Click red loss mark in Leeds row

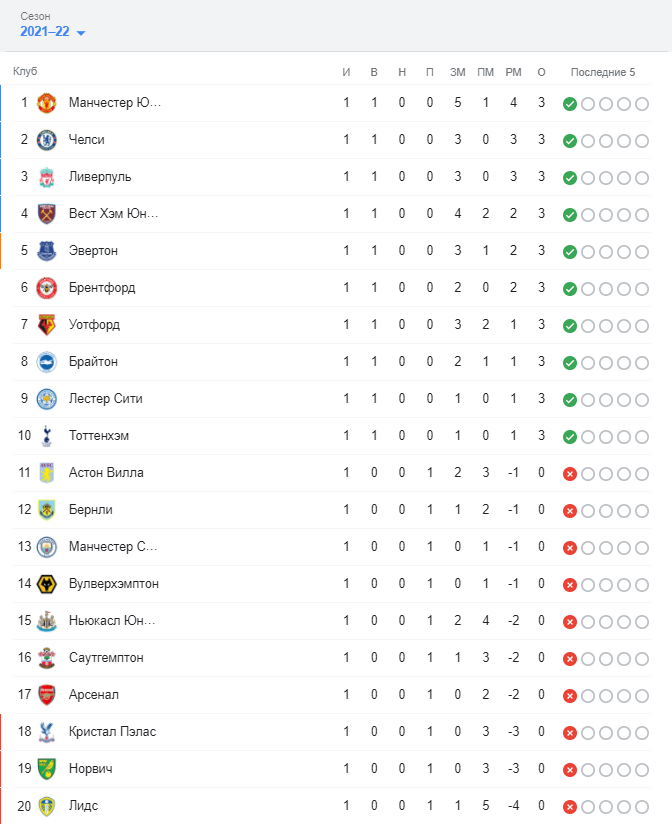(x=570, y=807)
